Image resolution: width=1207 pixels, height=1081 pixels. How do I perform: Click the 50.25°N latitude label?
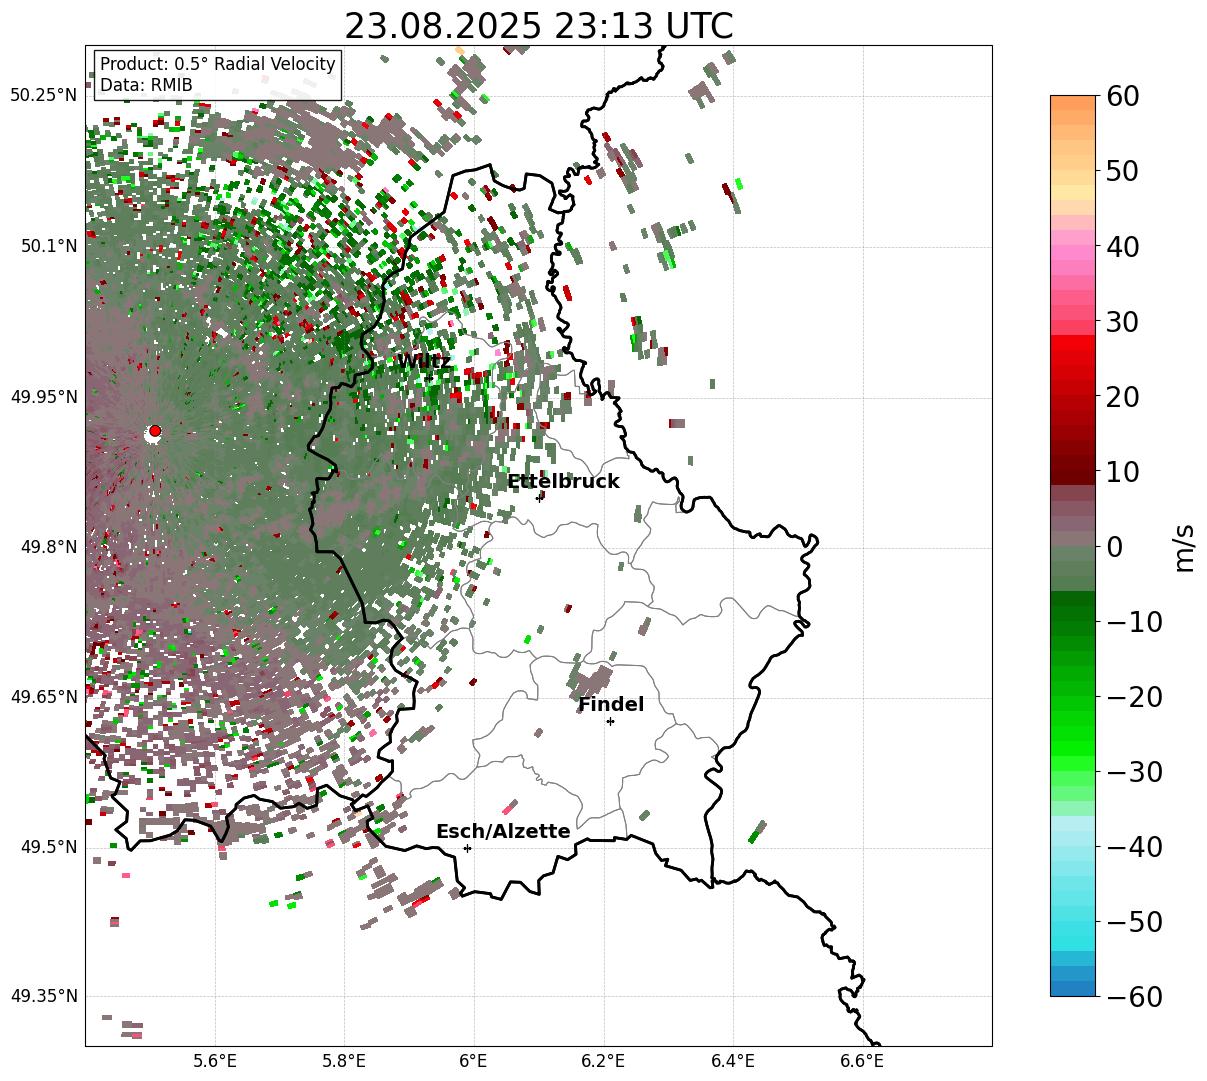(x=44, y=96)
